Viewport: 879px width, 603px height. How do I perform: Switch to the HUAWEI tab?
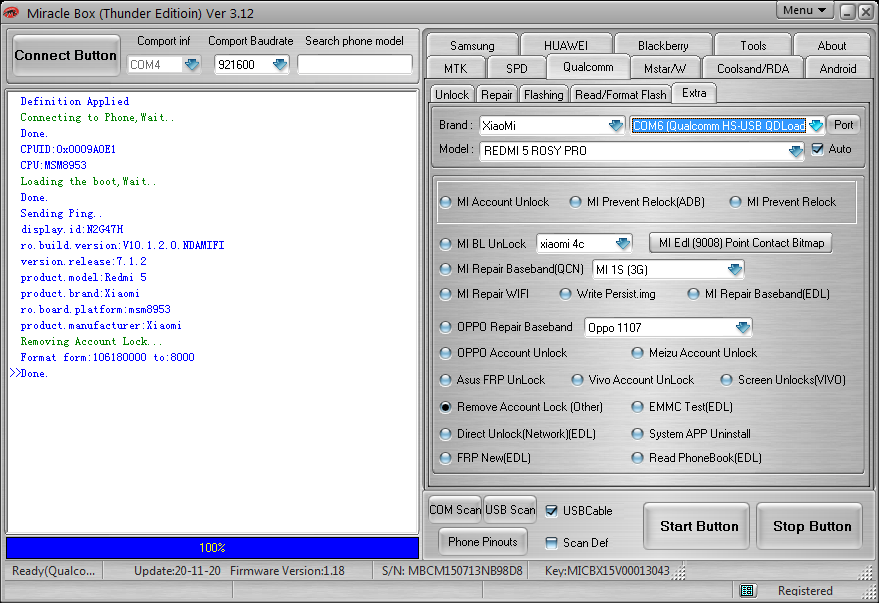pos(566,45)
